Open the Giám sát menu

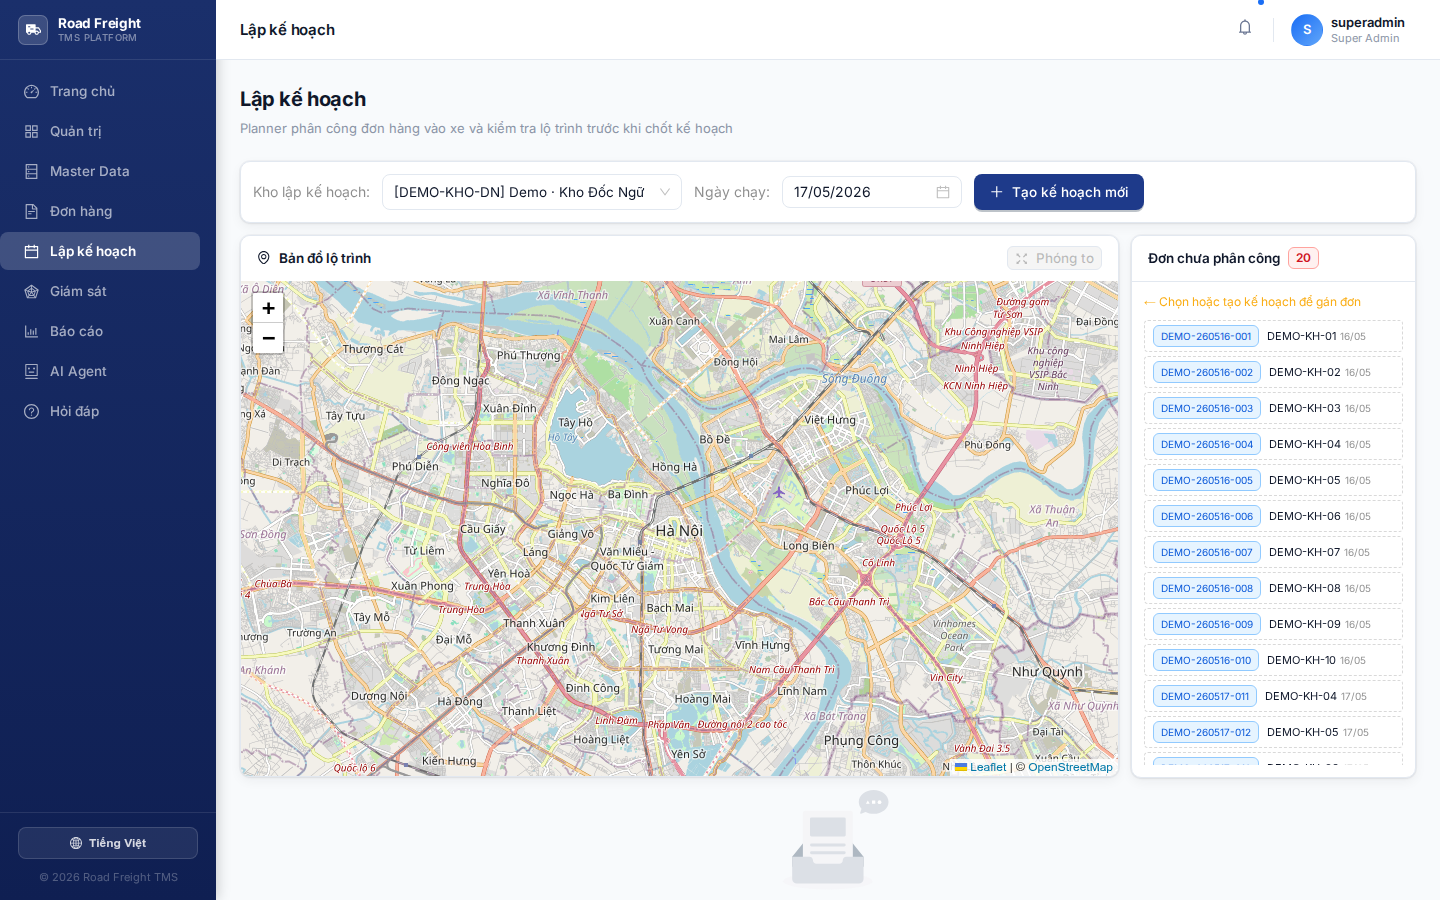click(100, 291)
